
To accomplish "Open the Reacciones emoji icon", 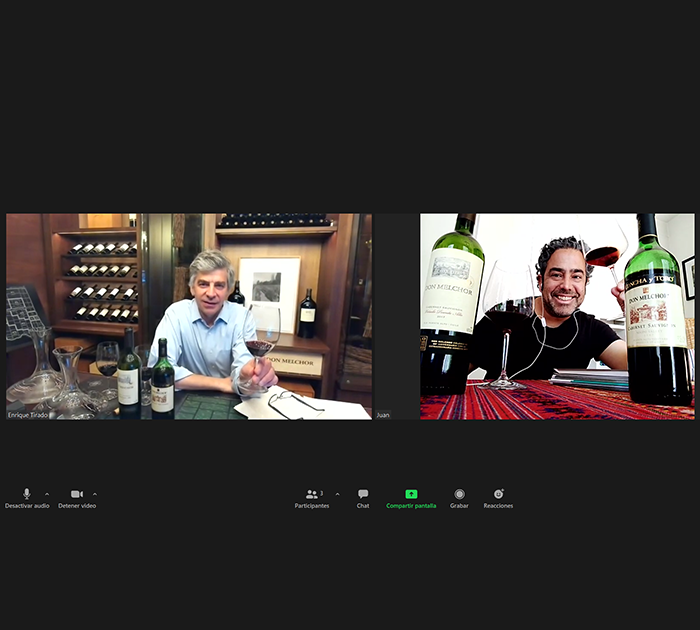I will click(x=498, y=494).
